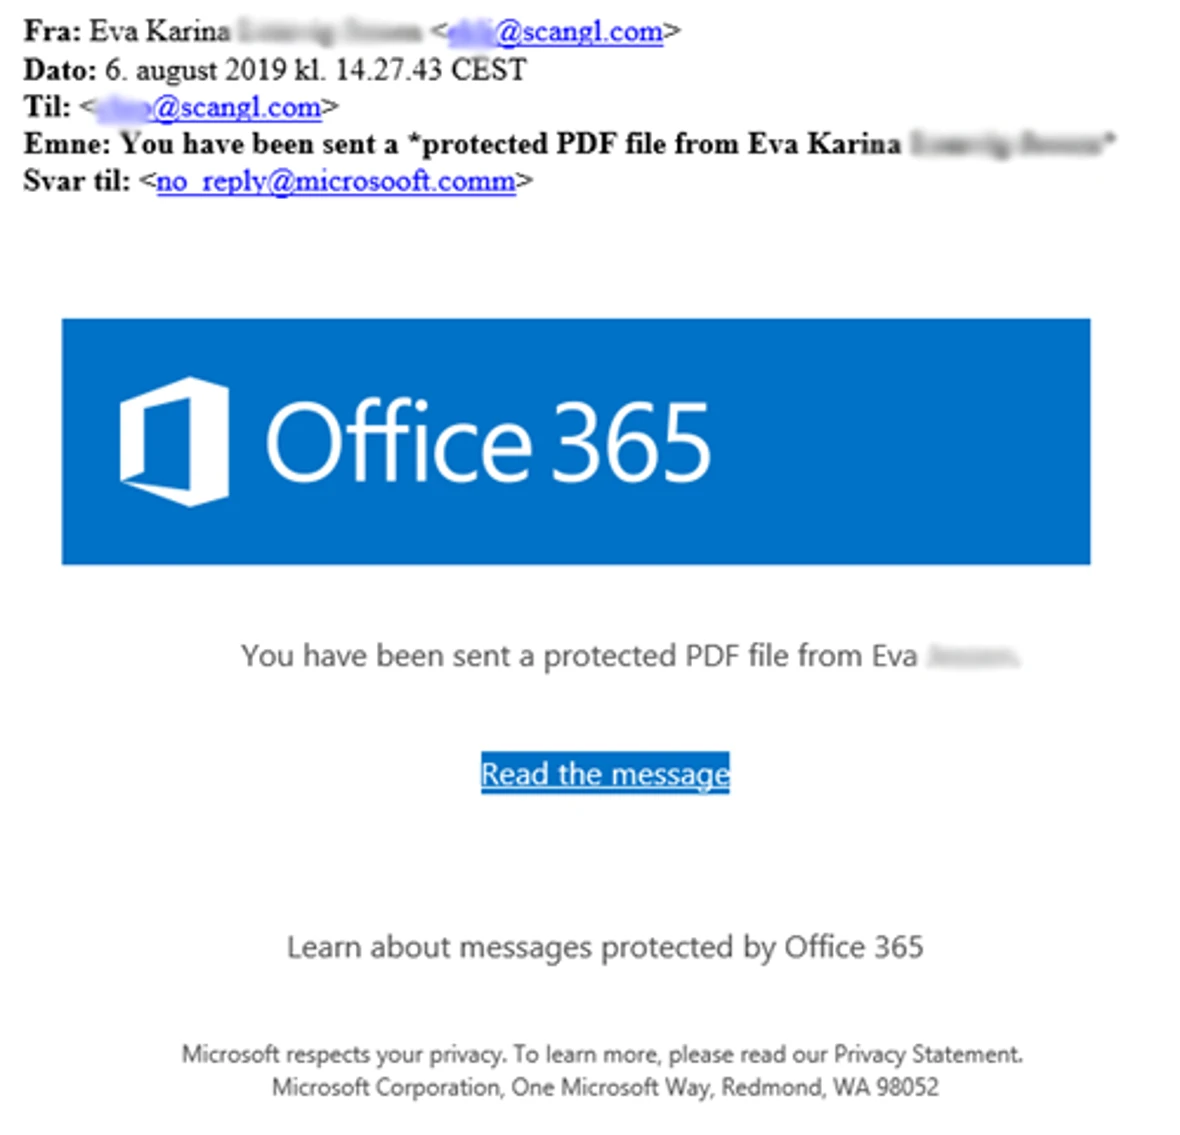Click the sender name 'Eva Karina' in Fra line
This screenshot has height=1135, width=1180.
coord(160,32)
